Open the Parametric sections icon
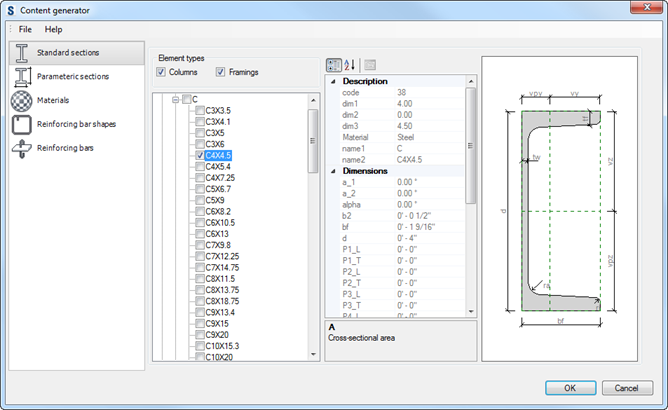Screen dimensions: 668x410 [21, 77]
